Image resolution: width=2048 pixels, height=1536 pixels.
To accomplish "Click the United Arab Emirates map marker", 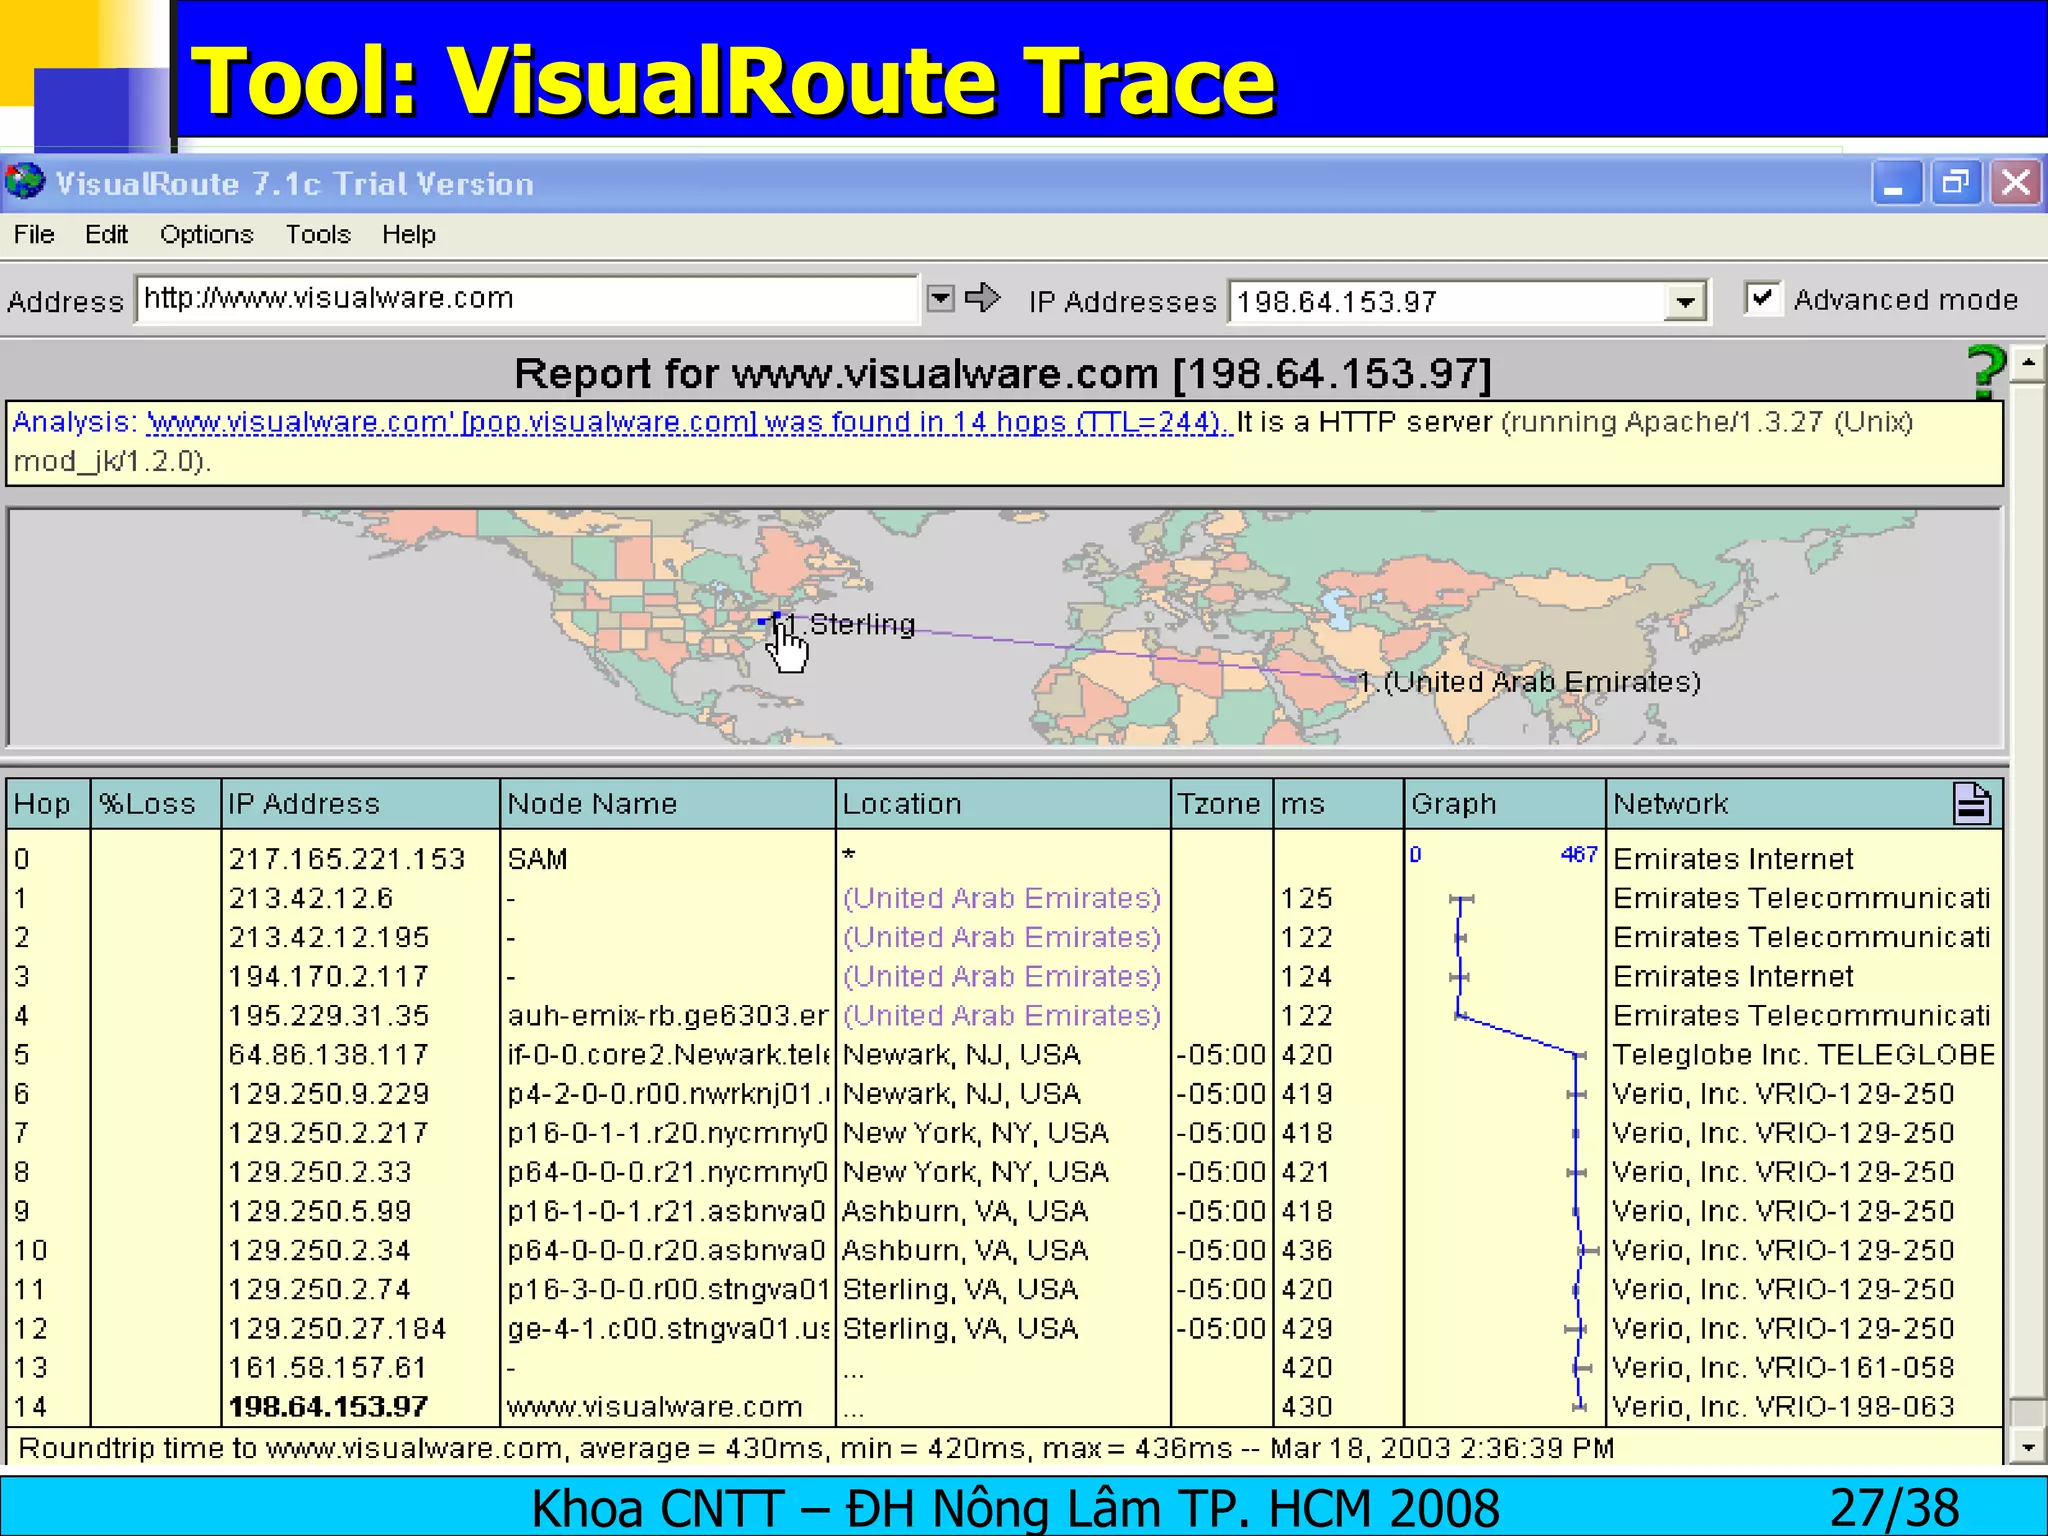I will click(x=1354, y=680).
